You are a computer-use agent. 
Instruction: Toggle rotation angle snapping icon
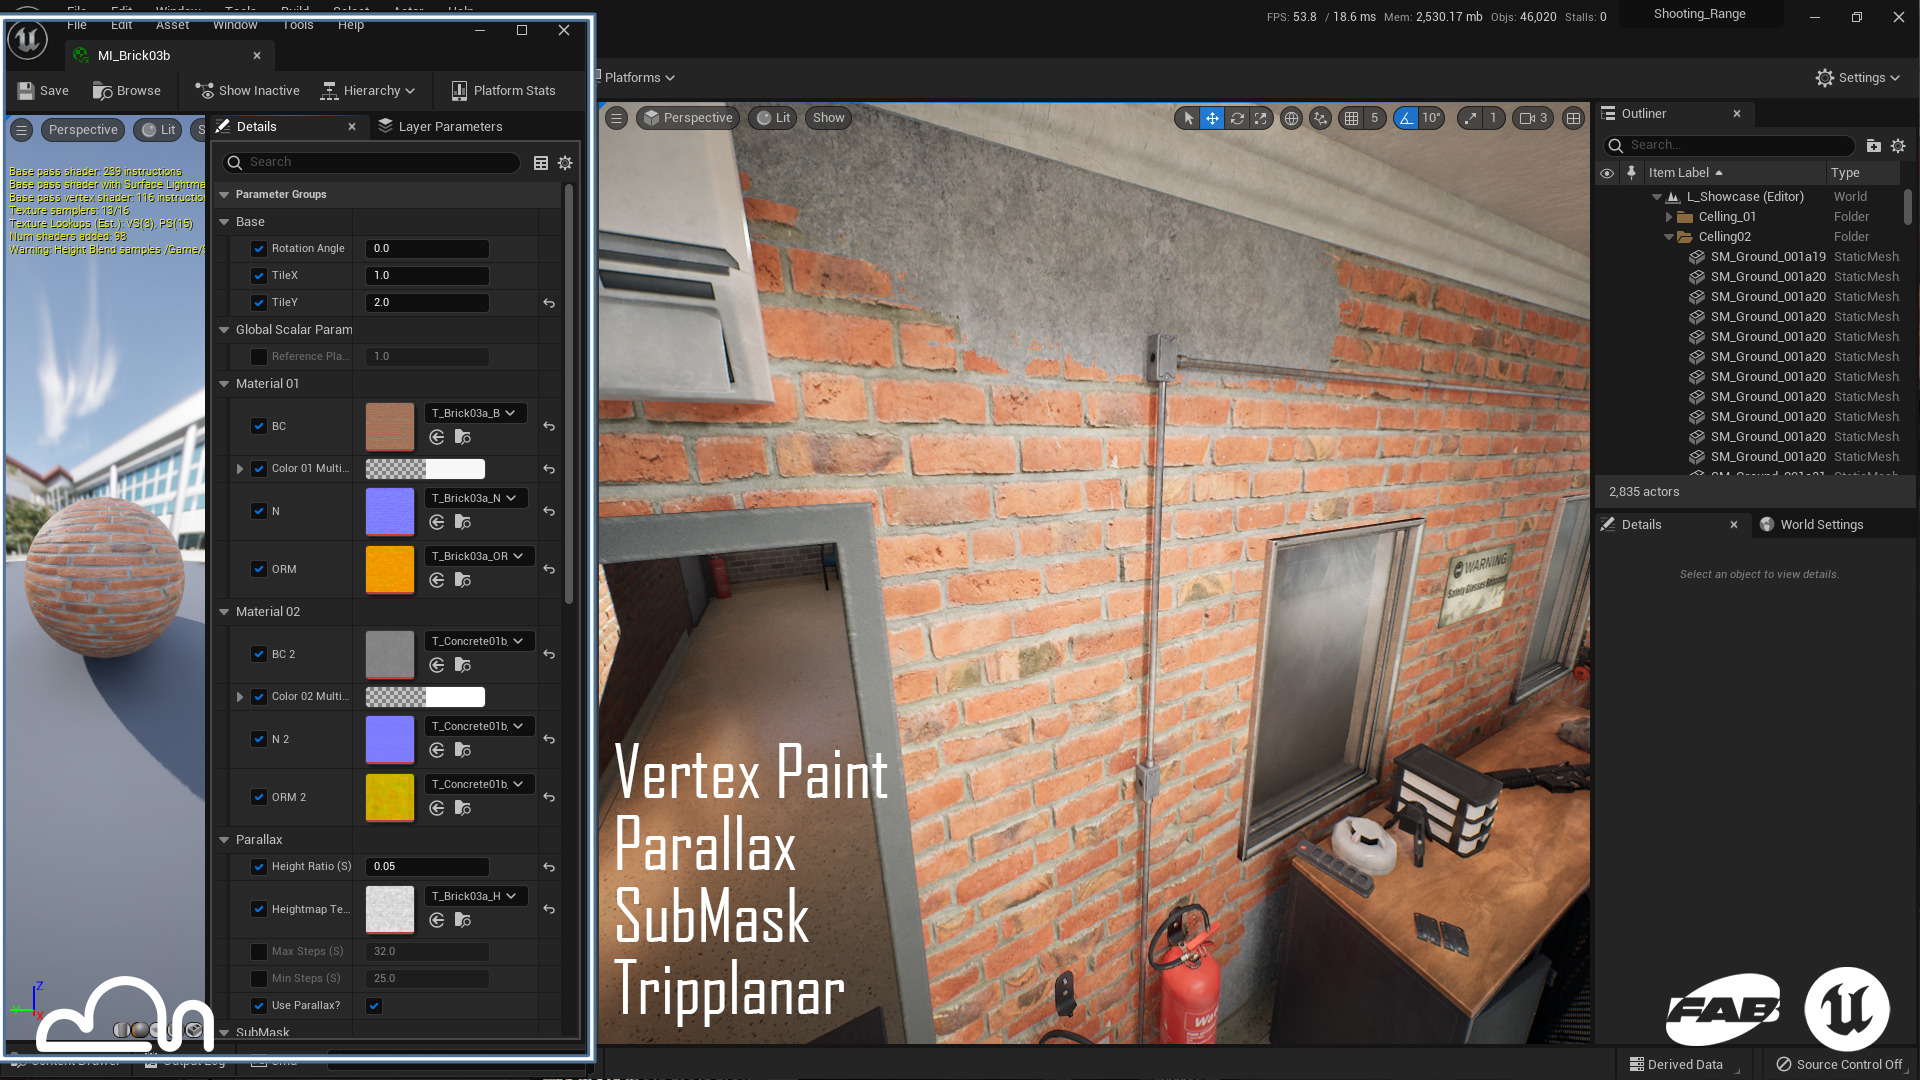[1406, 118]
